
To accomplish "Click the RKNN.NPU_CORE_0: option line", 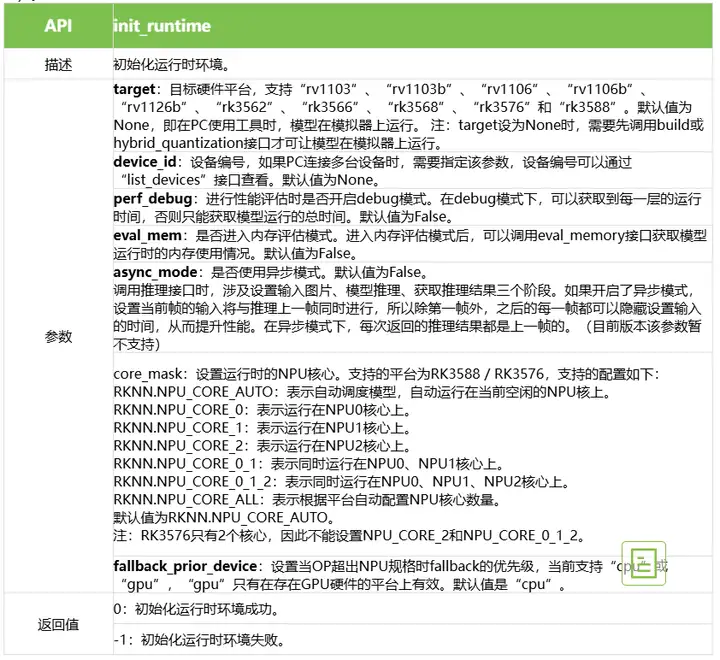I will point(262,410).
